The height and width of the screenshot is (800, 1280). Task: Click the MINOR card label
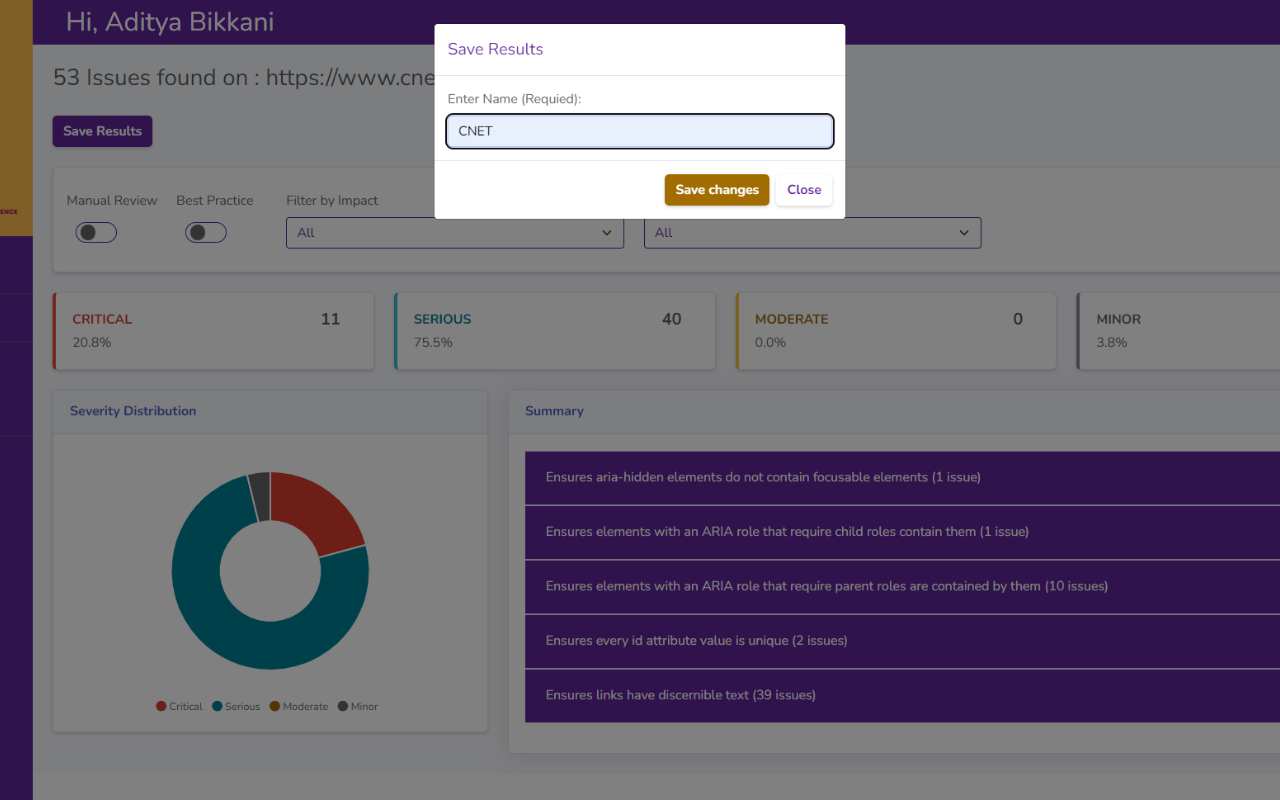coord(1119,319)
